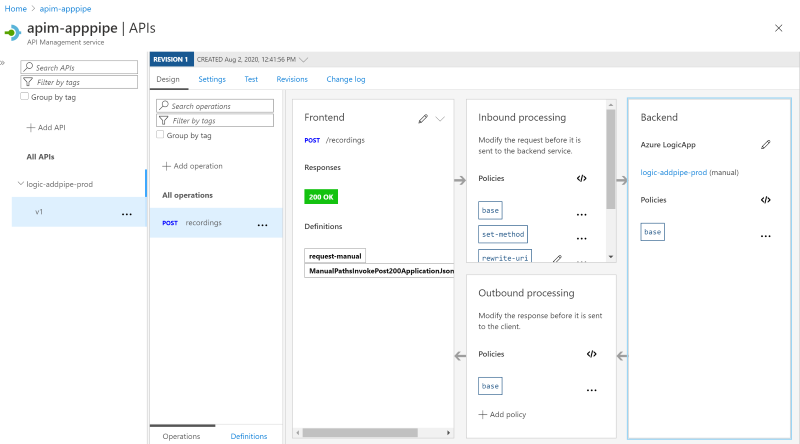Click the REVISION 1 badge
Viewport: 800px width, 444px height.
coord(171,60)
